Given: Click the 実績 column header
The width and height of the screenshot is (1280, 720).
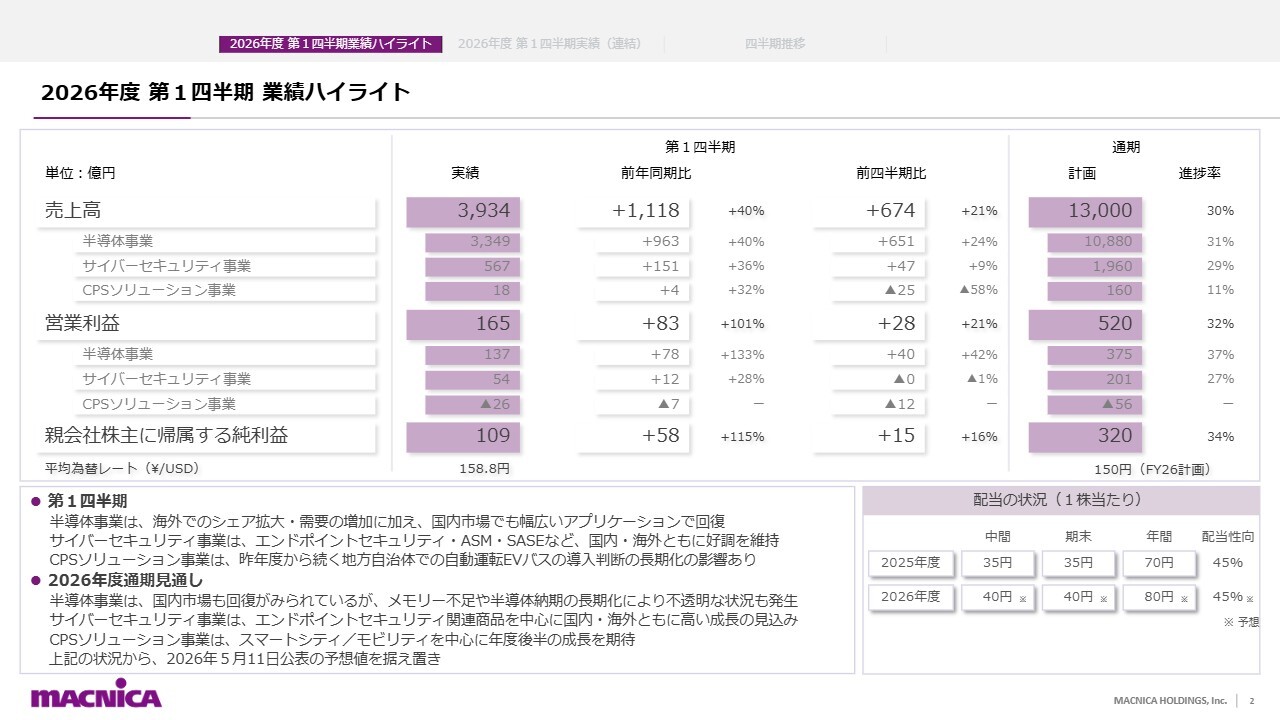Looking at the screenshot, I should 465,173.
